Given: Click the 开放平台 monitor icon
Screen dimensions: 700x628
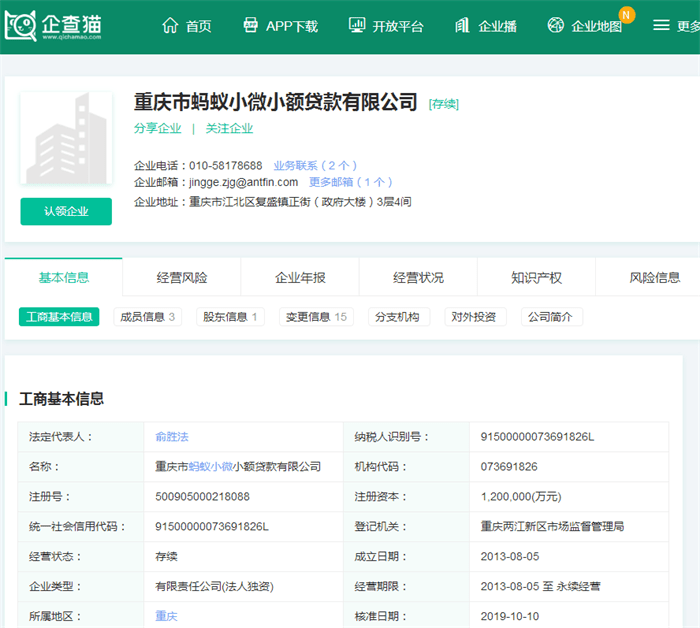Looking at the screenshot, I should (357, 25).
